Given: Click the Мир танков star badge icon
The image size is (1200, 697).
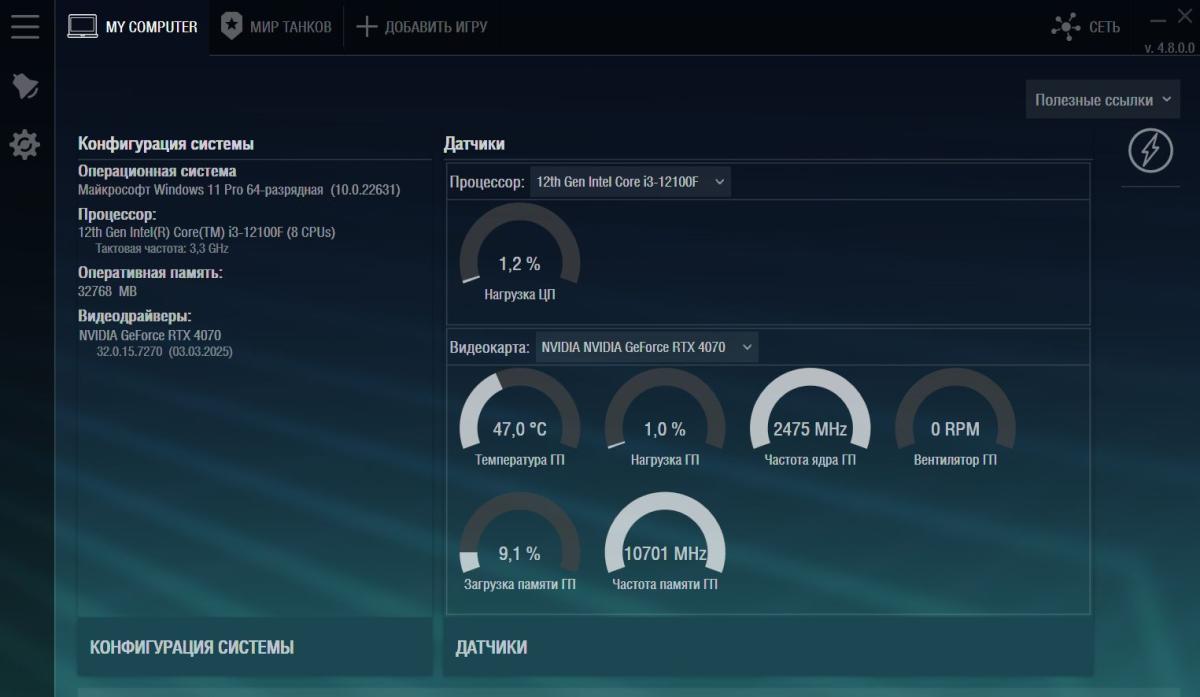Looking at the screenshot, I should pos(231,27).
